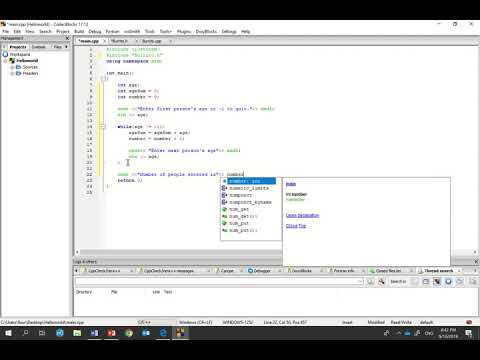Click the C/C++ language status entry
The height and width of the screenshot is (360, 480).
pyautogui.click(x=144, y=322)
